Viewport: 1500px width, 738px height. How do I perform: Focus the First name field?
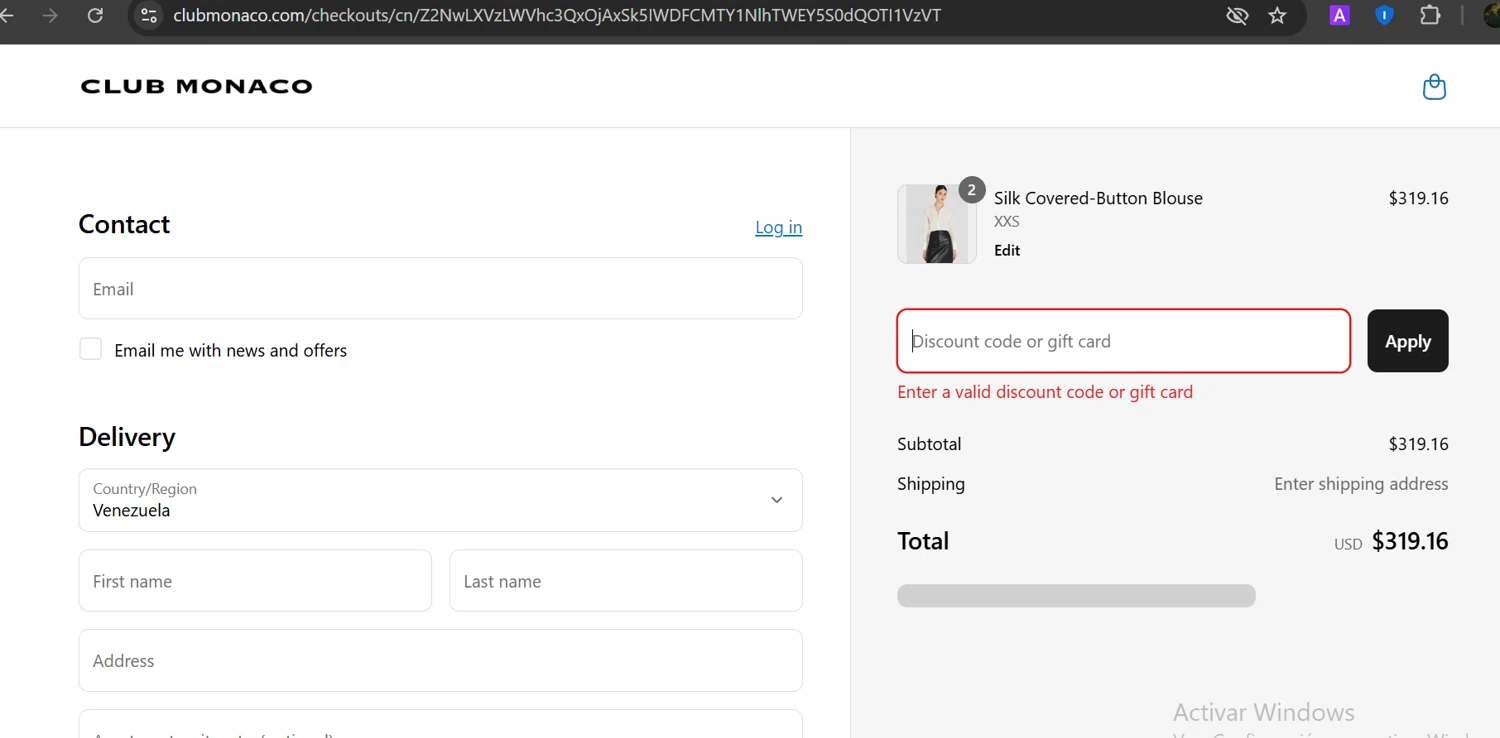(x=255, y=581)
